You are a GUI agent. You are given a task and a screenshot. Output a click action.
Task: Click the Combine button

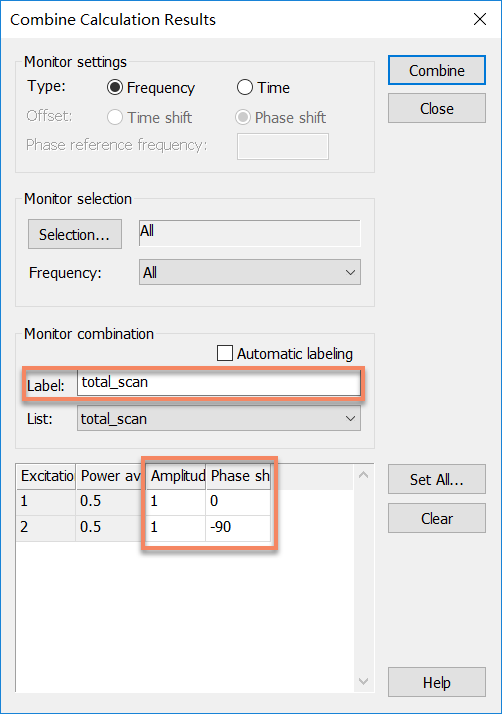click(x=436, y=70)
